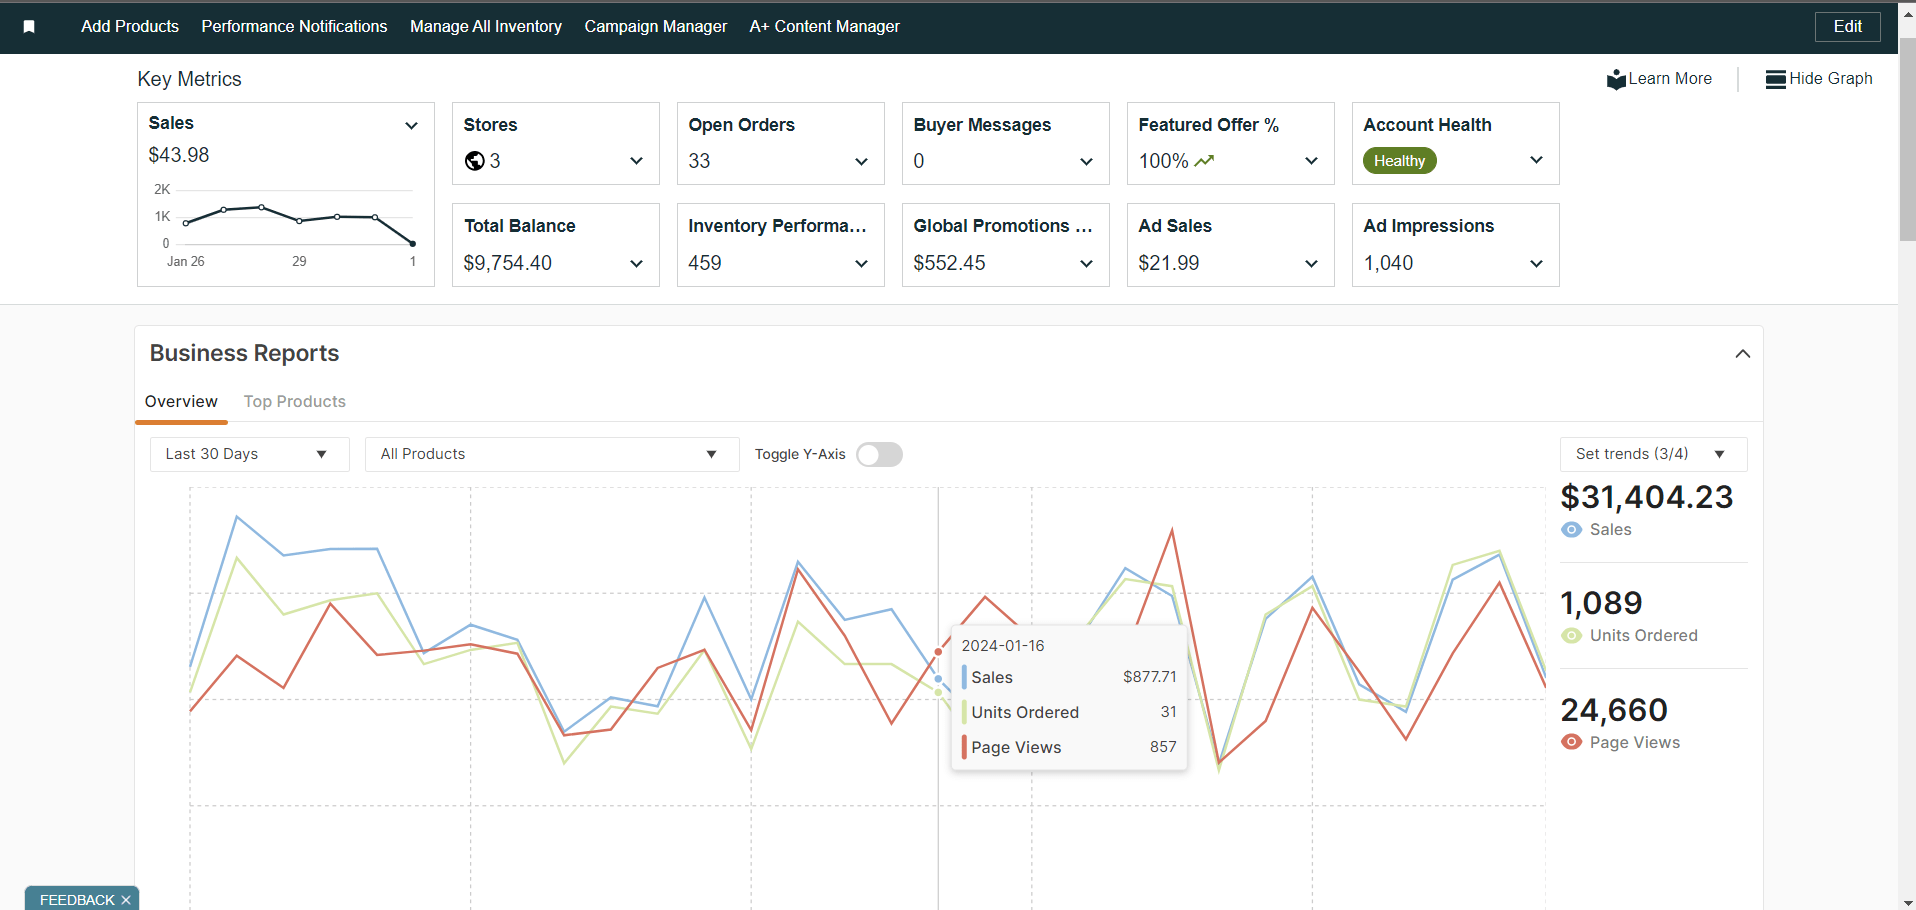The height and width of the screenshot is (910, 1916).
Task: Click the Business Reports heading
Action: point(244,353)
